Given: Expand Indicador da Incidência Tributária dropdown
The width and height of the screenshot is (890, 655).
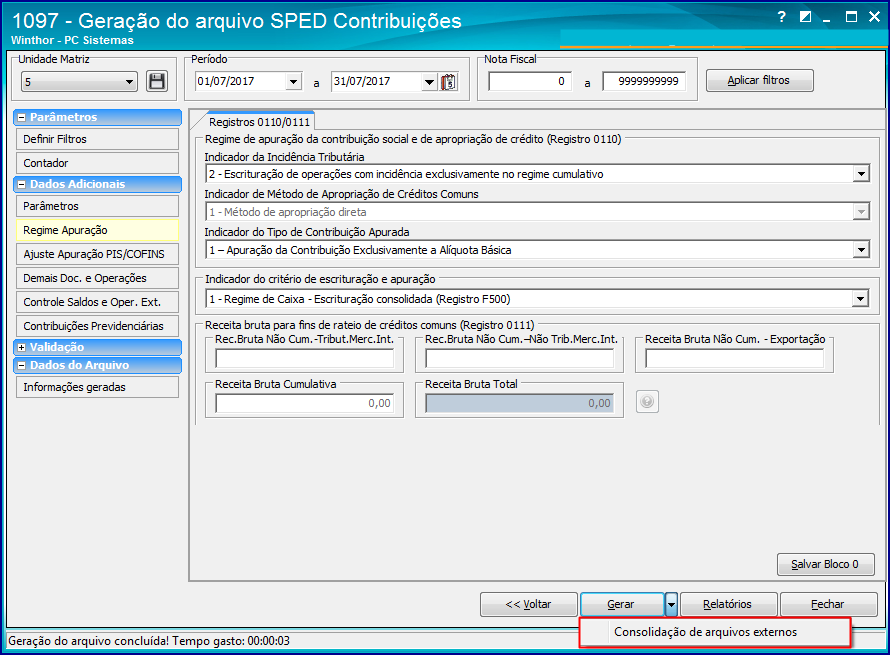Looking at the screenshot, I should (x=861, y=174).
